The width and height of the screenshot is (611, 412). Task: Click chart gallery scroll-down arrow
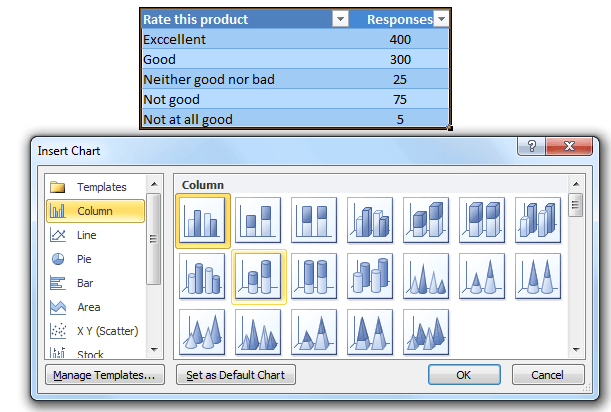pyautogui.click(x=576, y=350)
